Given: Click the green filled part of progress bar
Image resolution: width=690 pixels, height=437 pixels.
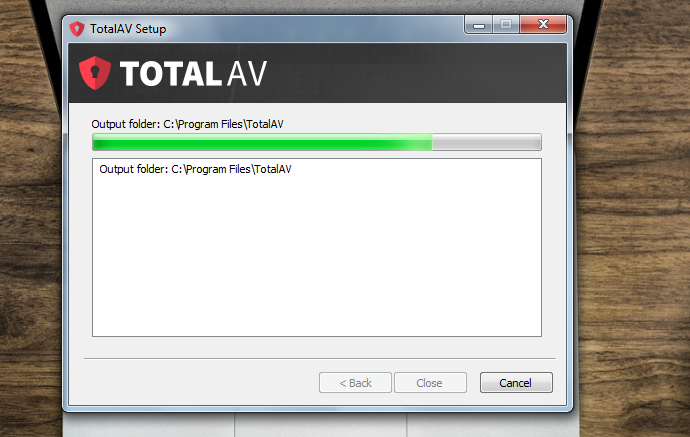Looking at the screenshot, I should (x=262, y=143).
